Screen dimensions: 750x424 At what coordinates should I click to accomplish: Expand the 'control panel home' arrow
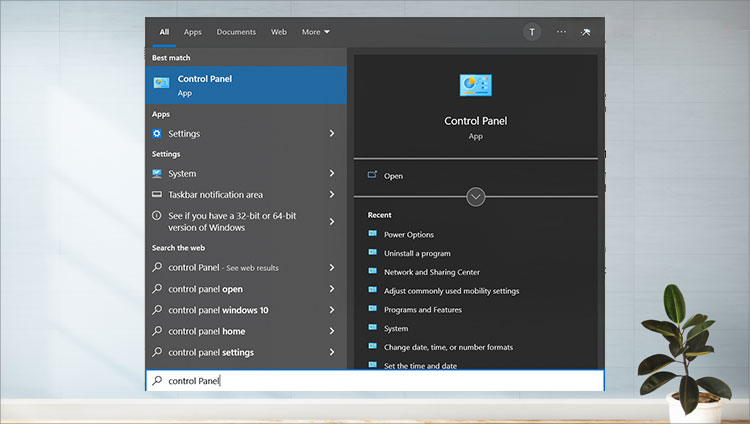tap(331, 331)
